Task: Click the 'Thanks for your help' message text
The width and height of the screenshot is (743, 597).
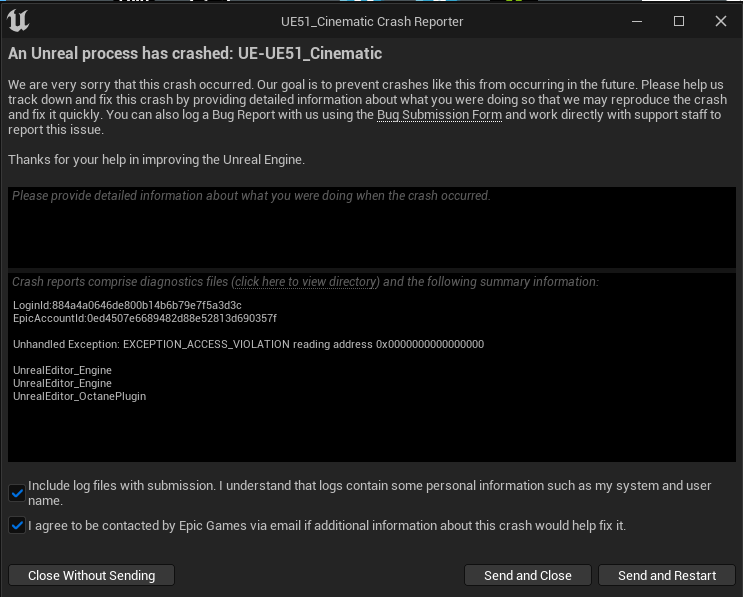Action: [x=156, y=160]
